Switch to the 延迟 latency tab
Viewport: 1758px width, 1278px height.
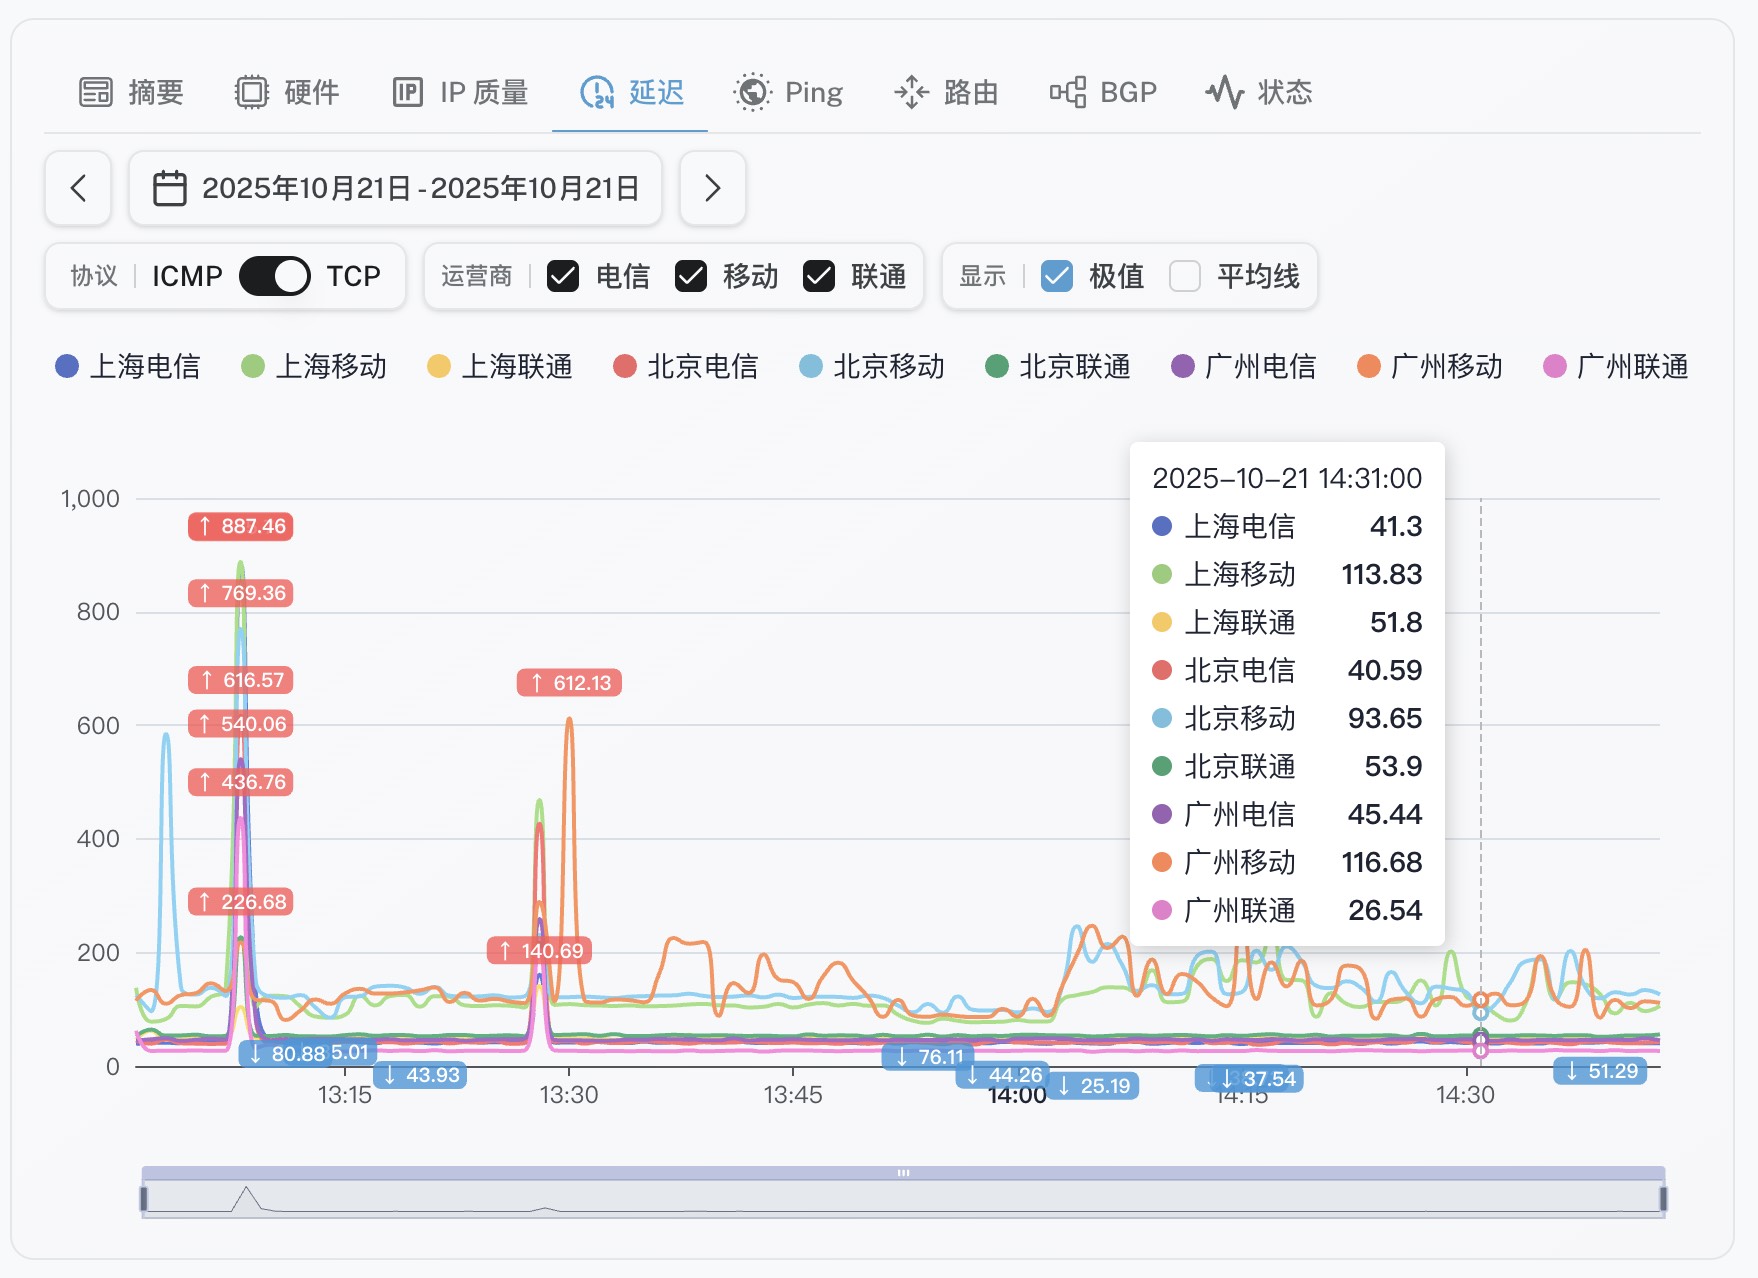click(631, 92)
